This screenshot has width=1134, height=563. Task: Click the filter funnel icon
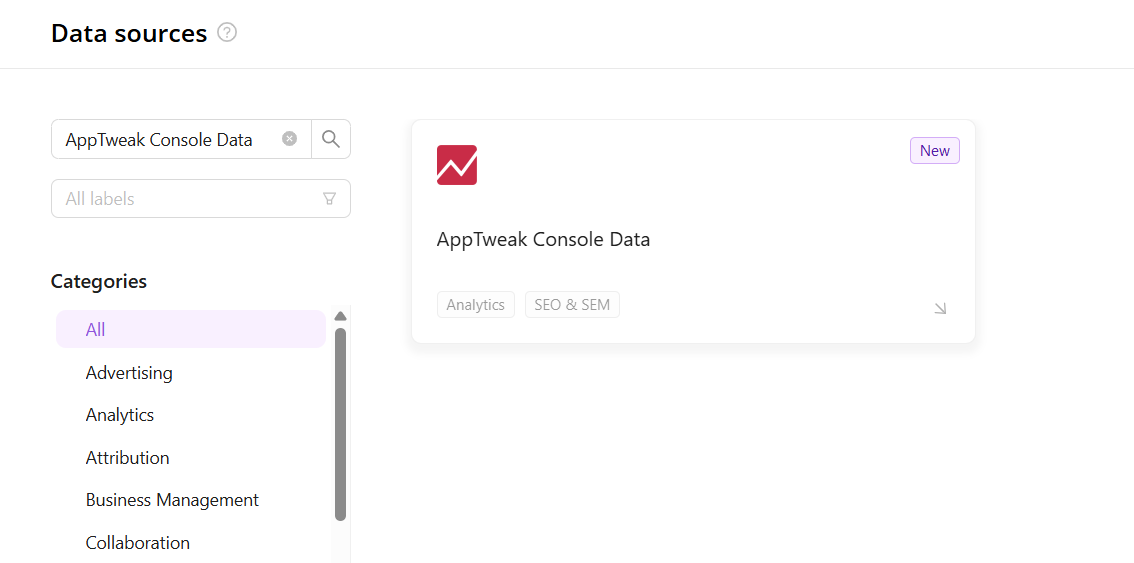coord(329,199)
